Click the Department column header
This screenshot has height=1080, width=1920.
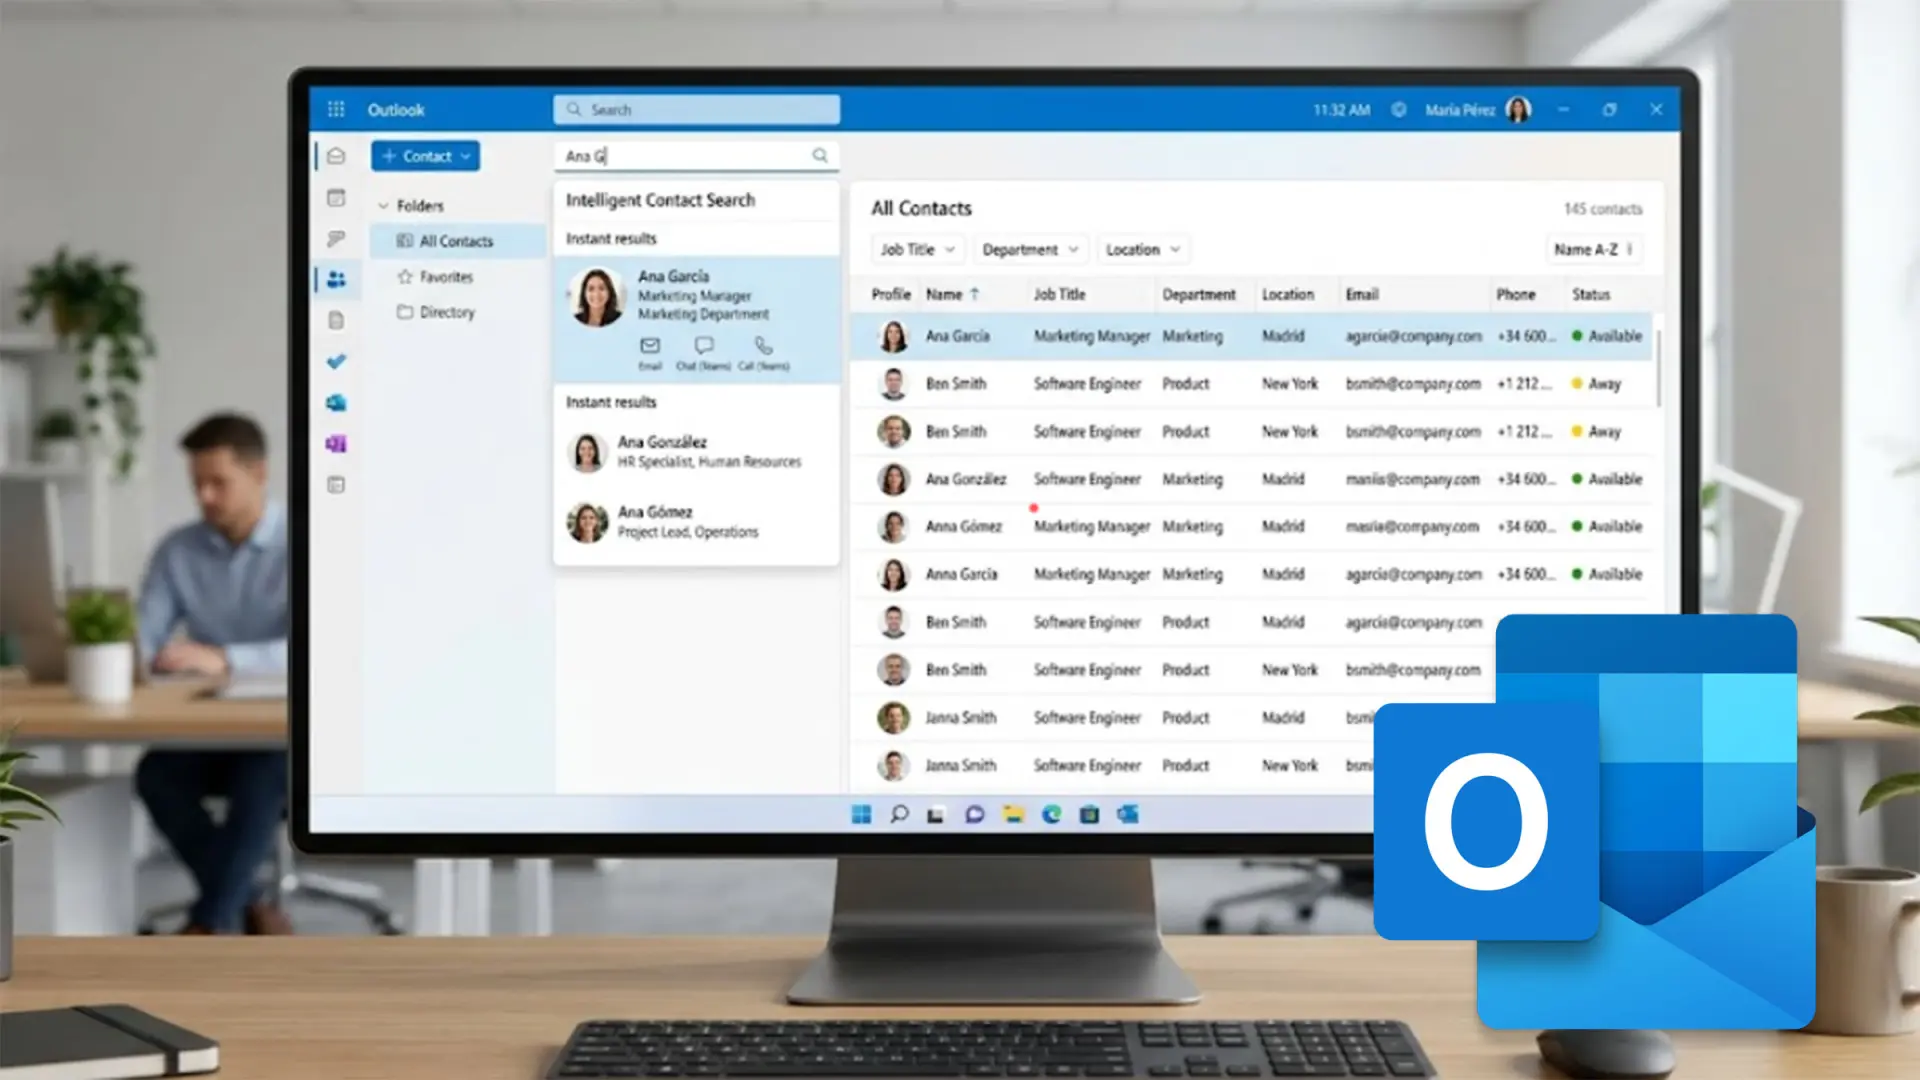pyautogui.click(x=1199, y=294)
